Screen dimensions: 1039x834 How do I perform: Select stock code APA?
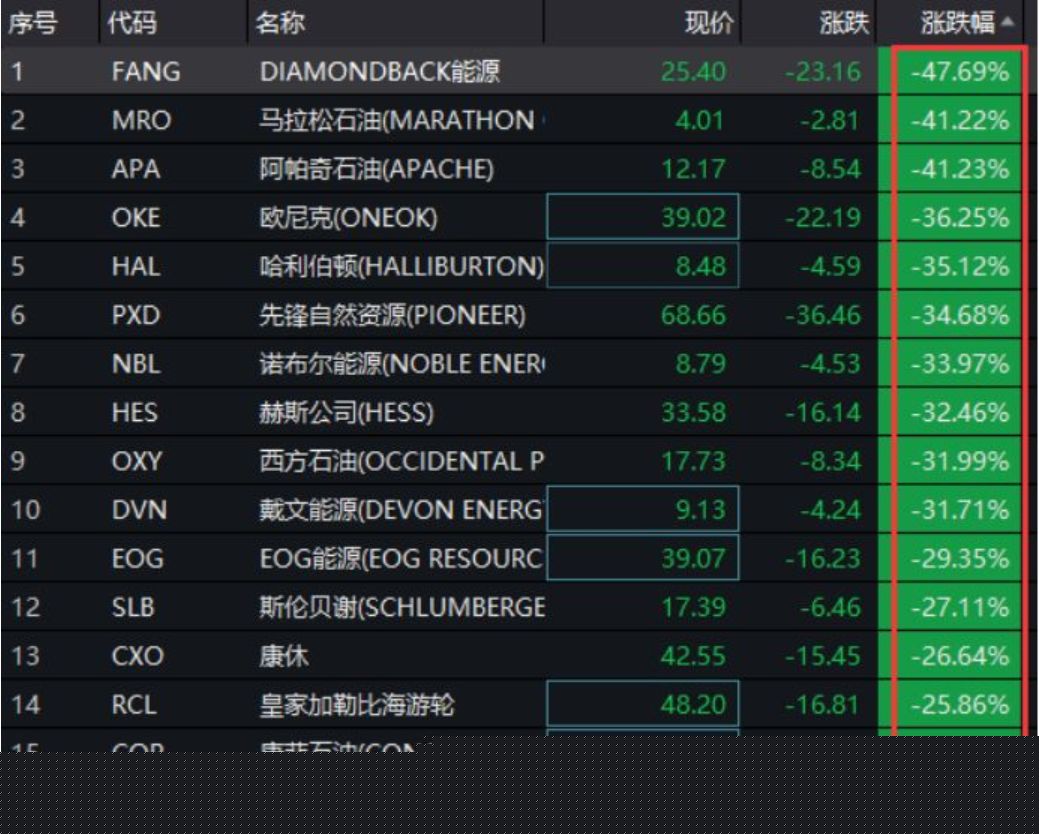(136, 169)
